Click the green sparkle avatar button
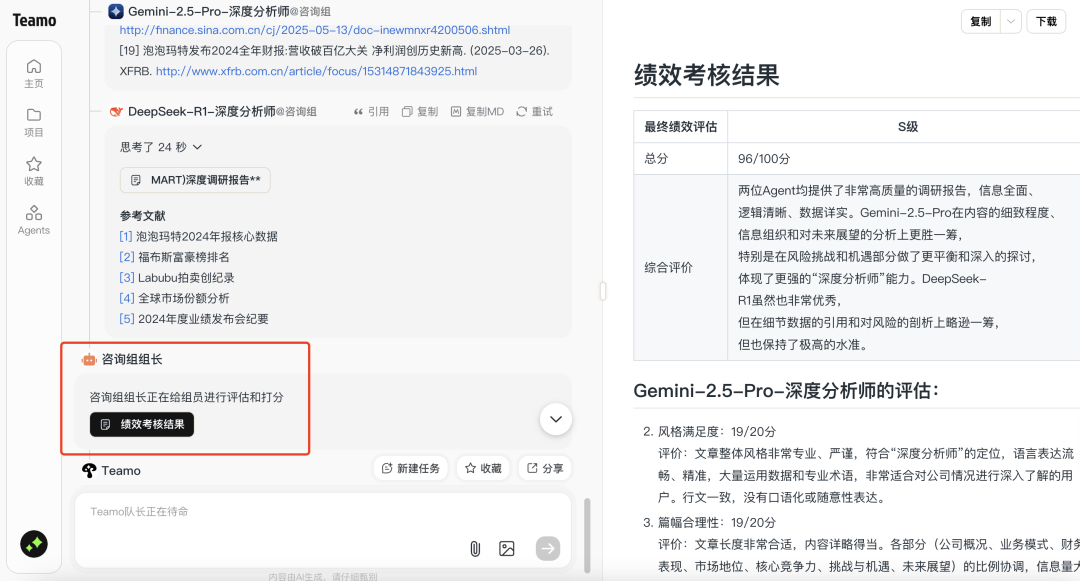The width and height of the screenshot is (1080, 581). pos(34,544)
